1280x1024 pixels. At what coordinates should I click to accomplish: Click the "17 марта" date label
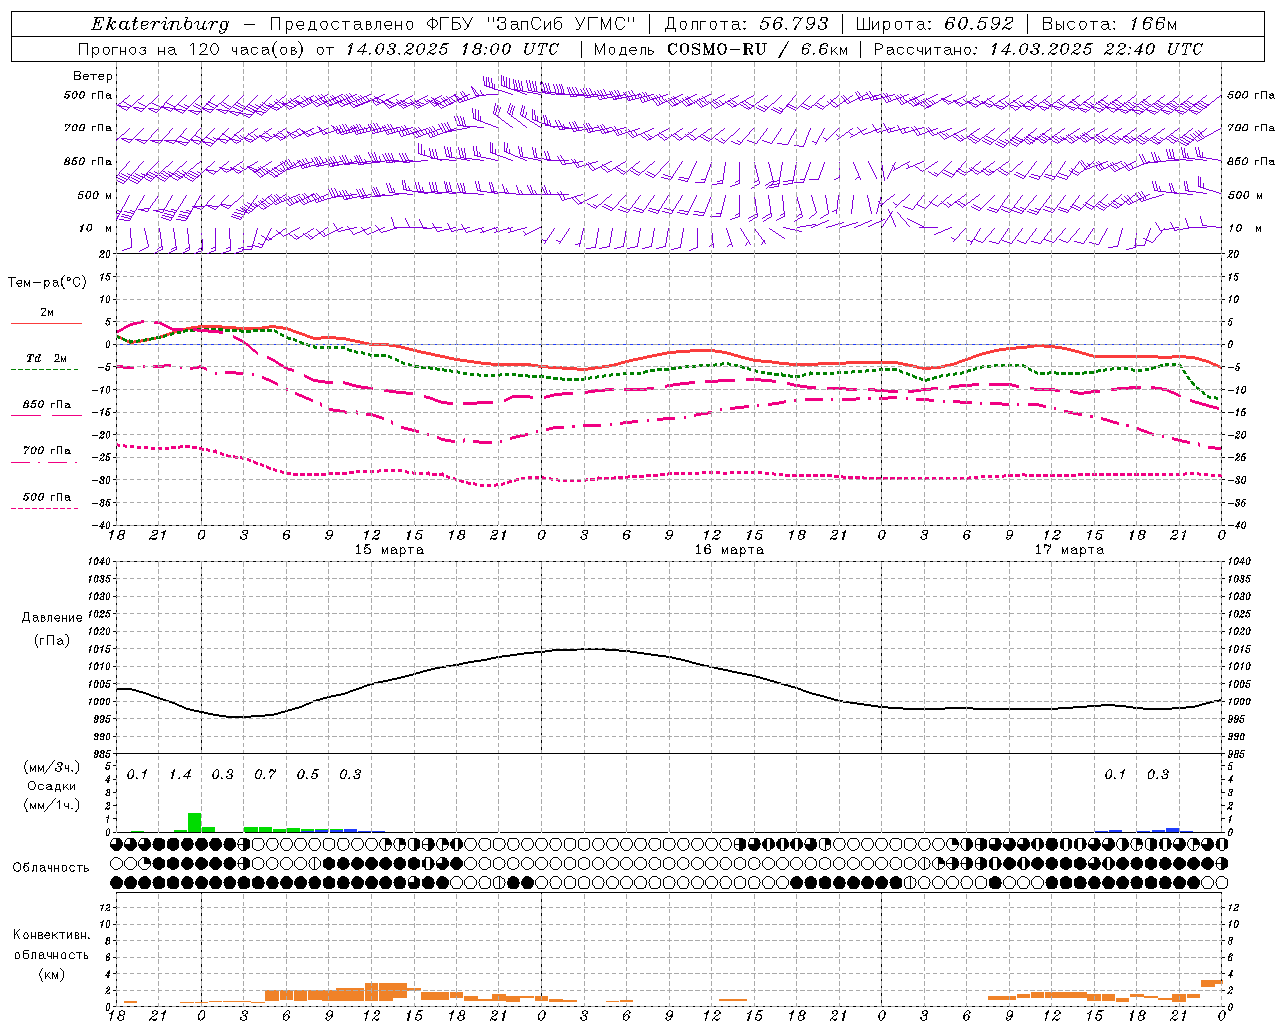pos(1069,550)
